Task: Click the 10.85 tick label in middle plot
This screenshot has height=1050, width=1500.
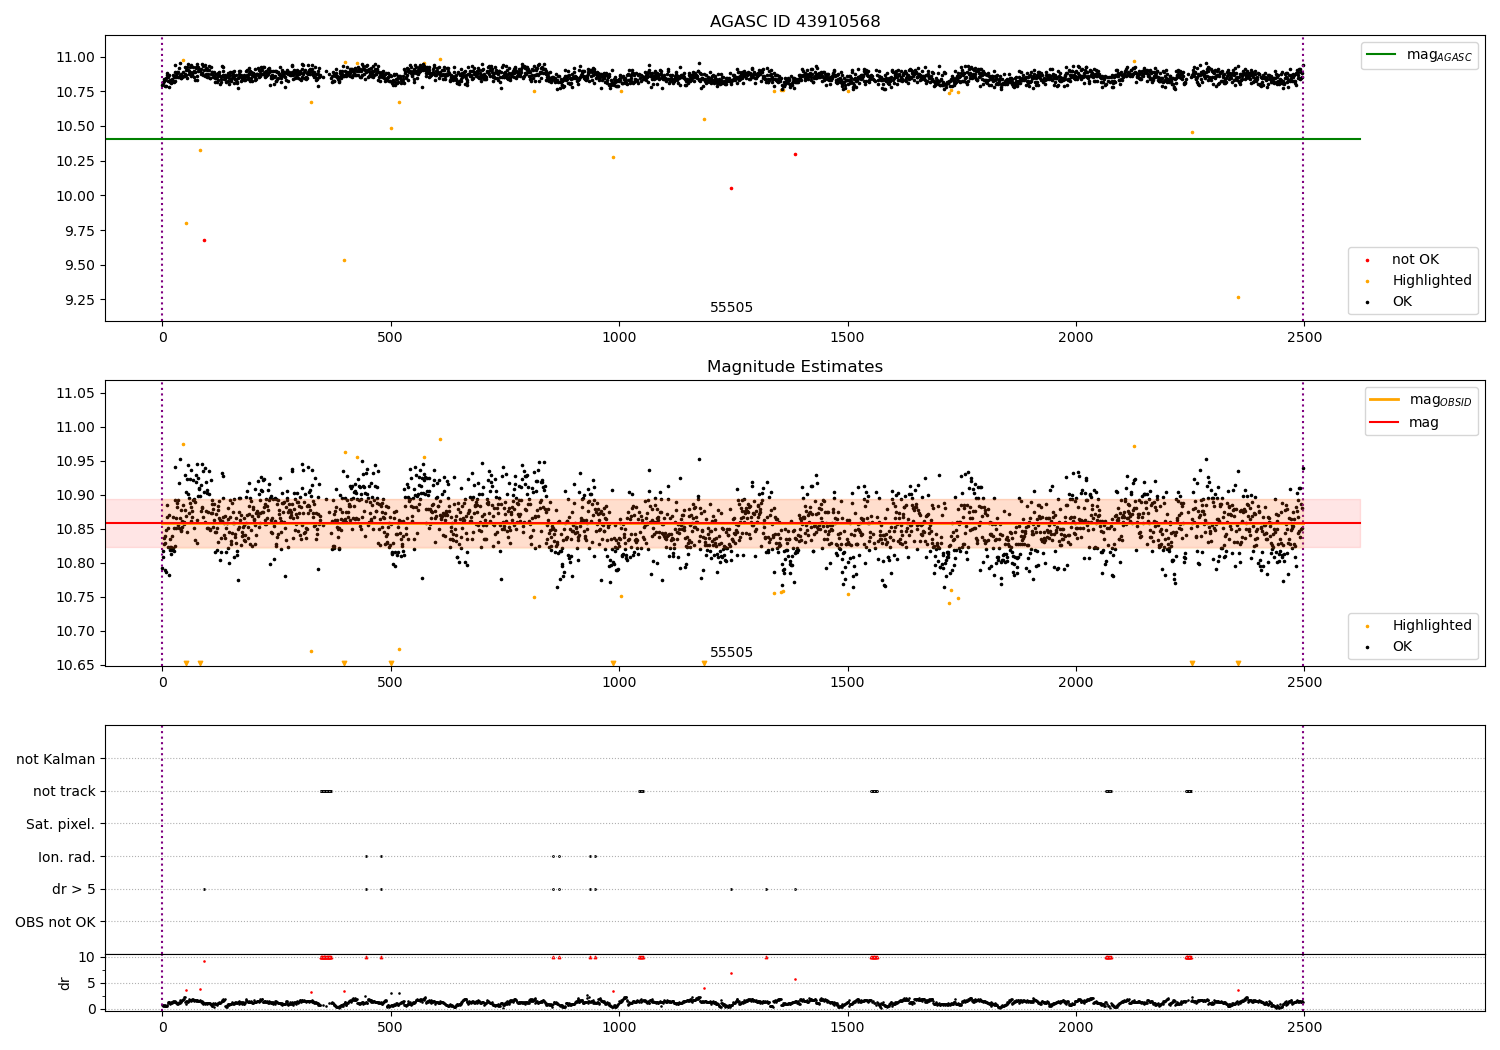Action: [77, 530]
